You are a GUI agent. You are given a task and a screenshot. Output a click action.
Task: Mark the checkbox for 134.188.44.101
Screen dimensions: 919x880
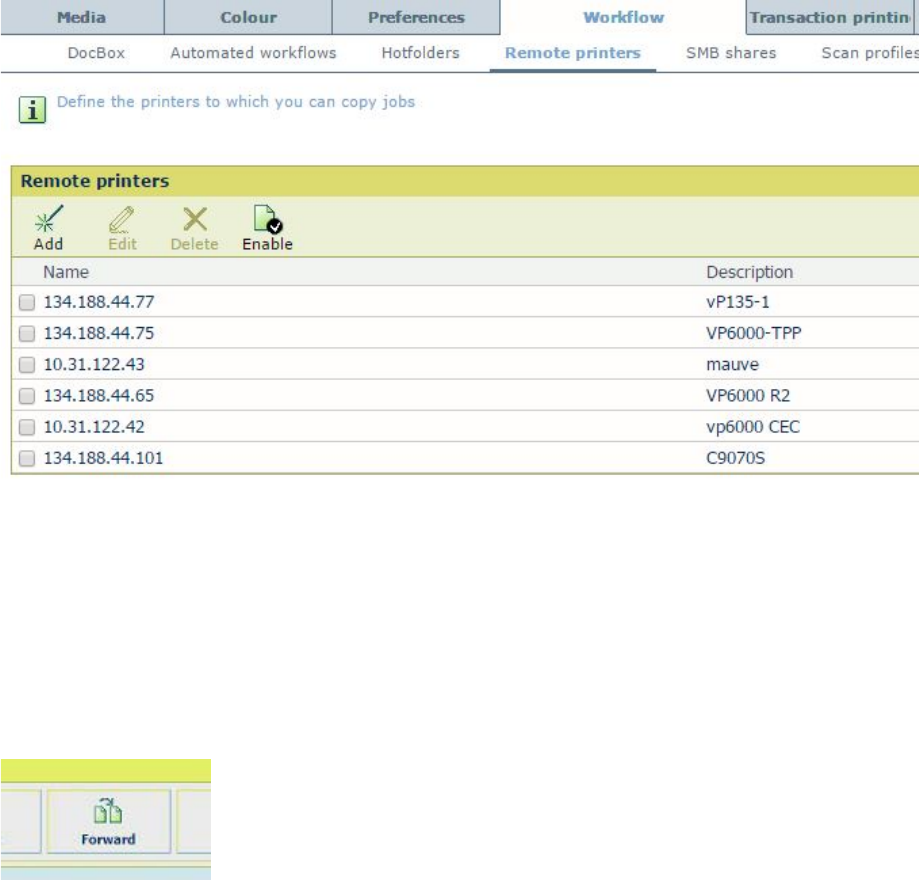26,458
